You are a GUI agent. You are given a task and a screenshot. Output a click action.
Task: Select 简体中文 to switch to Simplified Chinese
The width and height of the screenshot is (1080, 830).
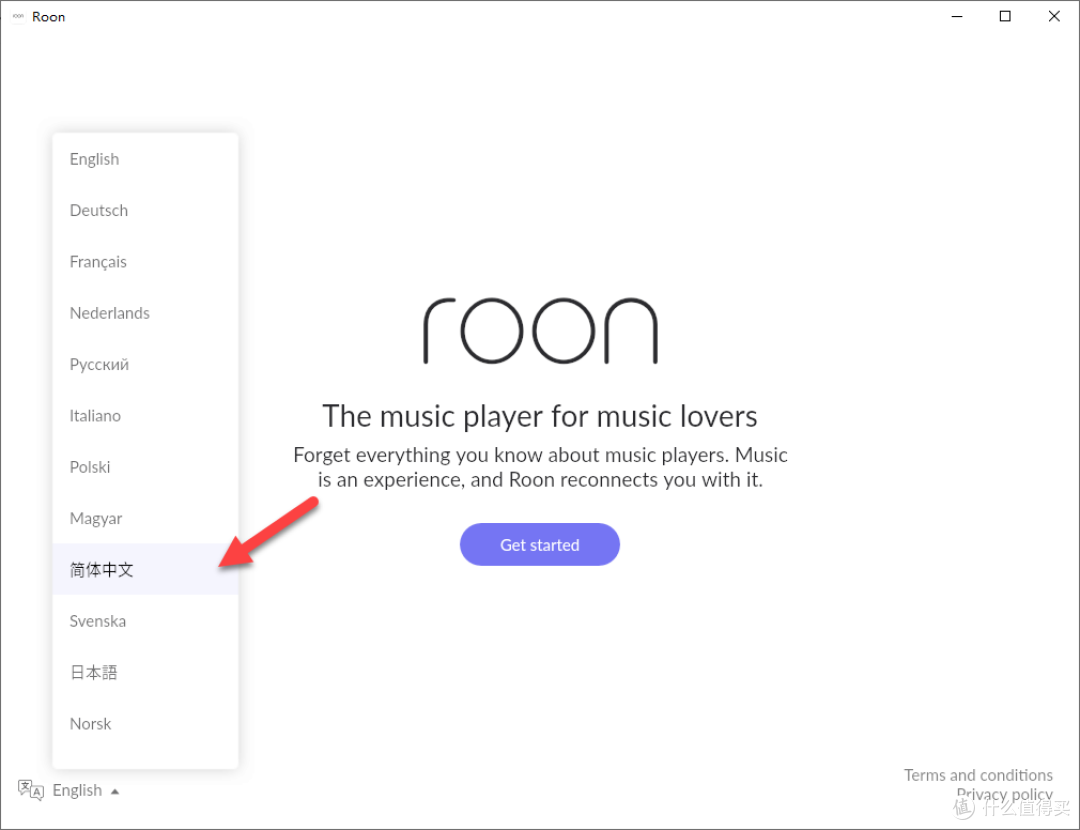pos(101,570)
